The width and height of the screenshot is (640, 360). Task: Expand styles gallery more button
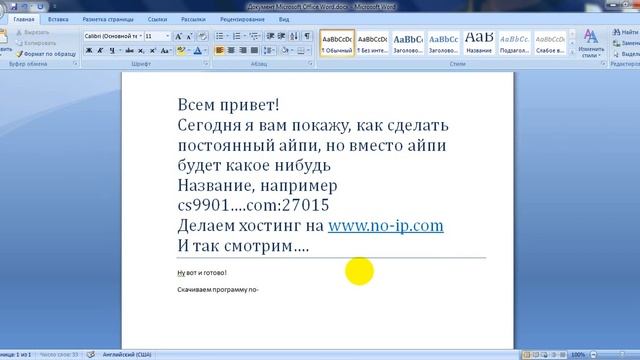(x=572, y=53)
